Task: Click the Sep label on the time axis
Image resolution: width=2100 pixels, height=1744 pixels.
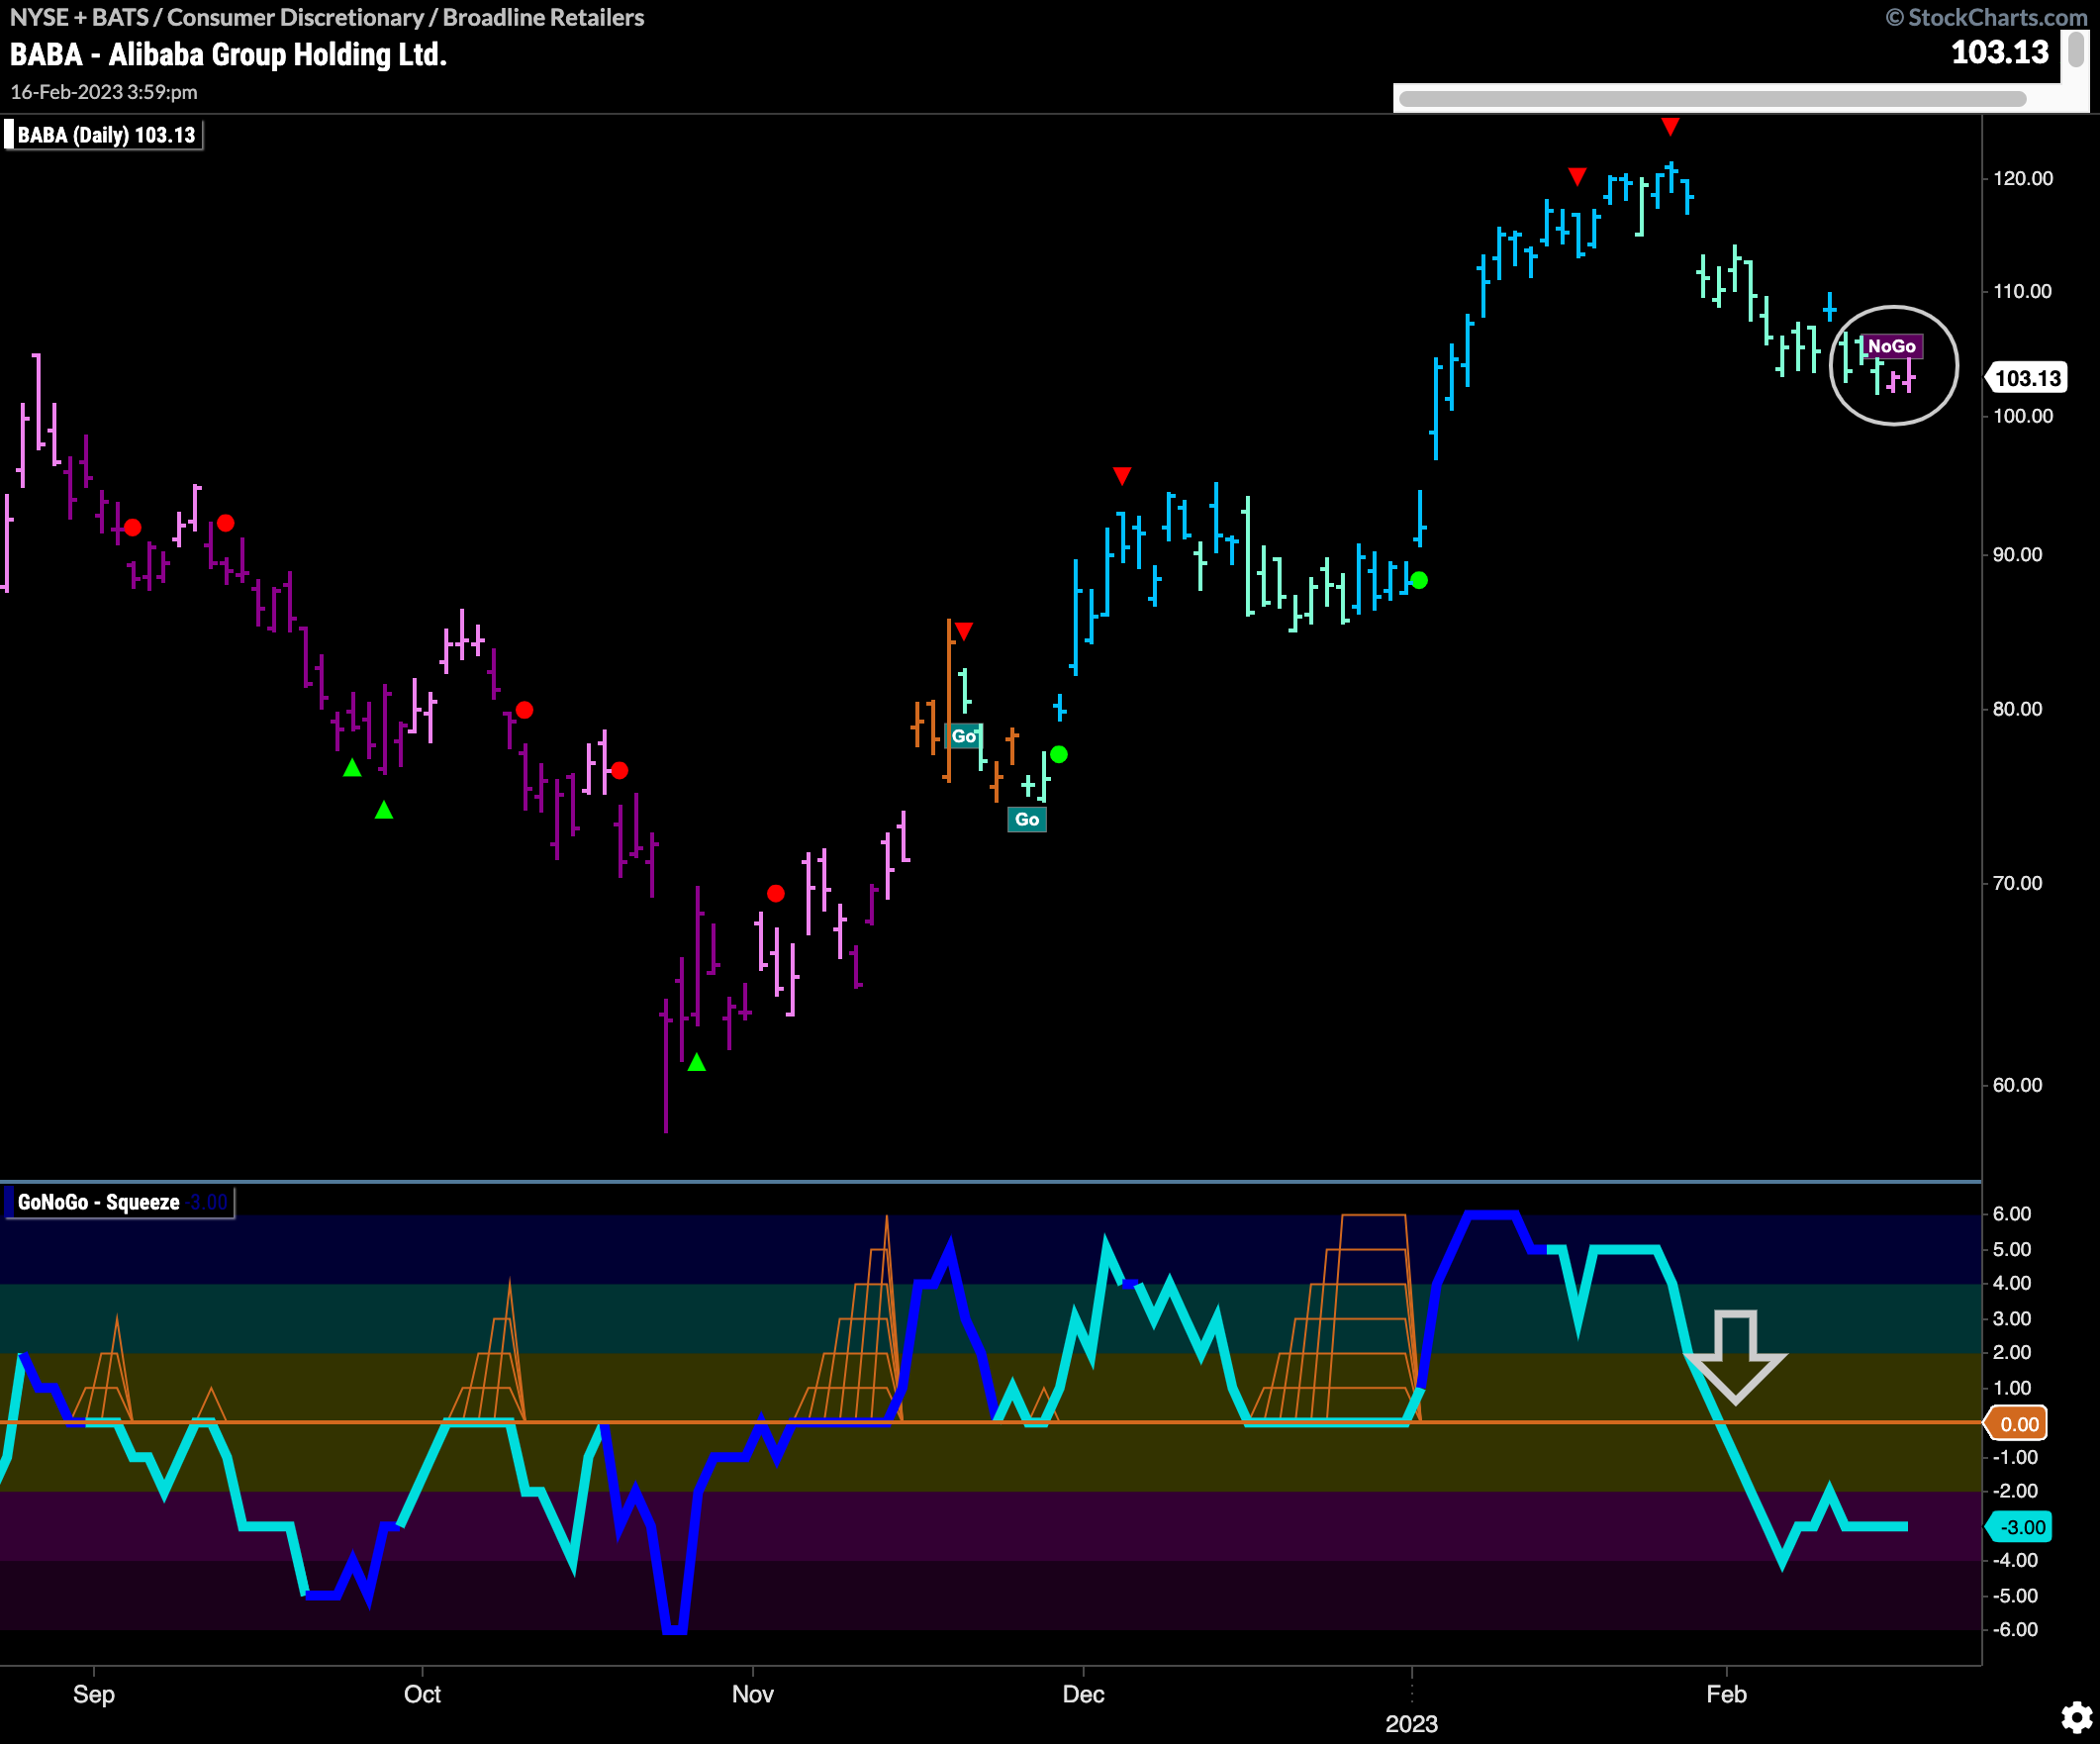Action: [x=94, y=1694]
